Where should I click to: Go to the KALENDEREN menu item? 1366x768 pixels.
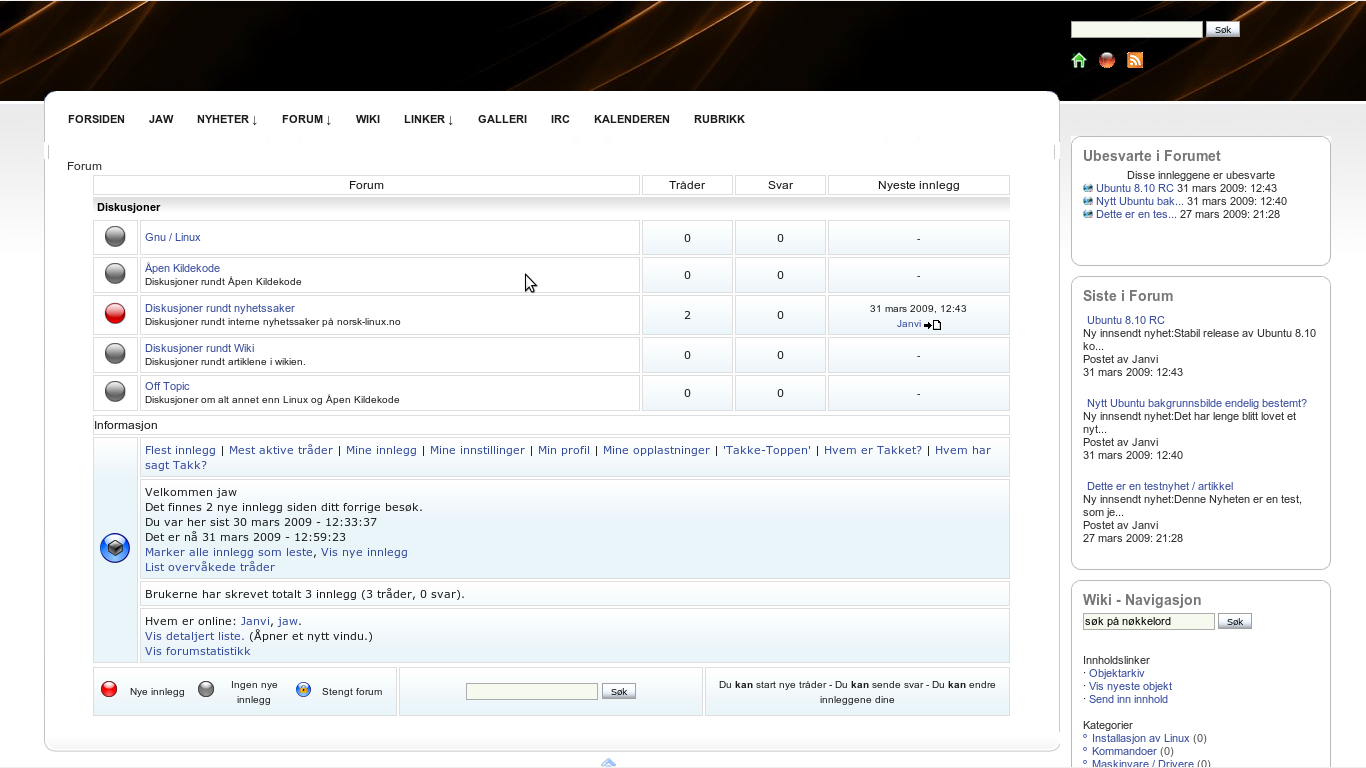631,119
